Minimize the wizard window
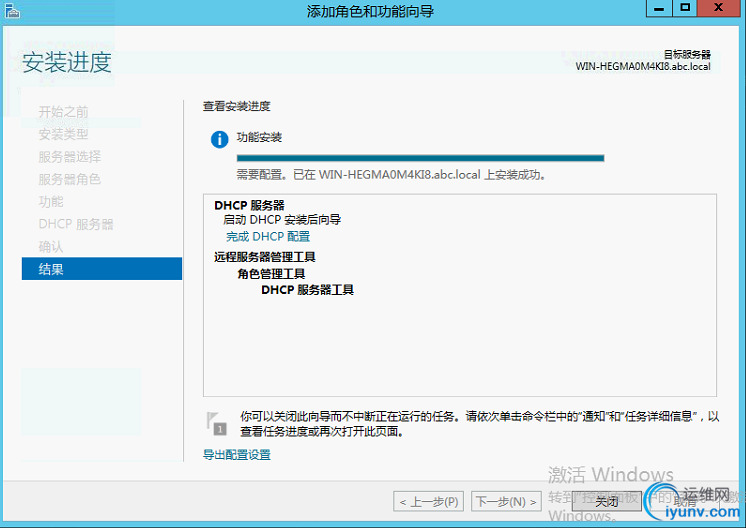 (x=659, y=8)
